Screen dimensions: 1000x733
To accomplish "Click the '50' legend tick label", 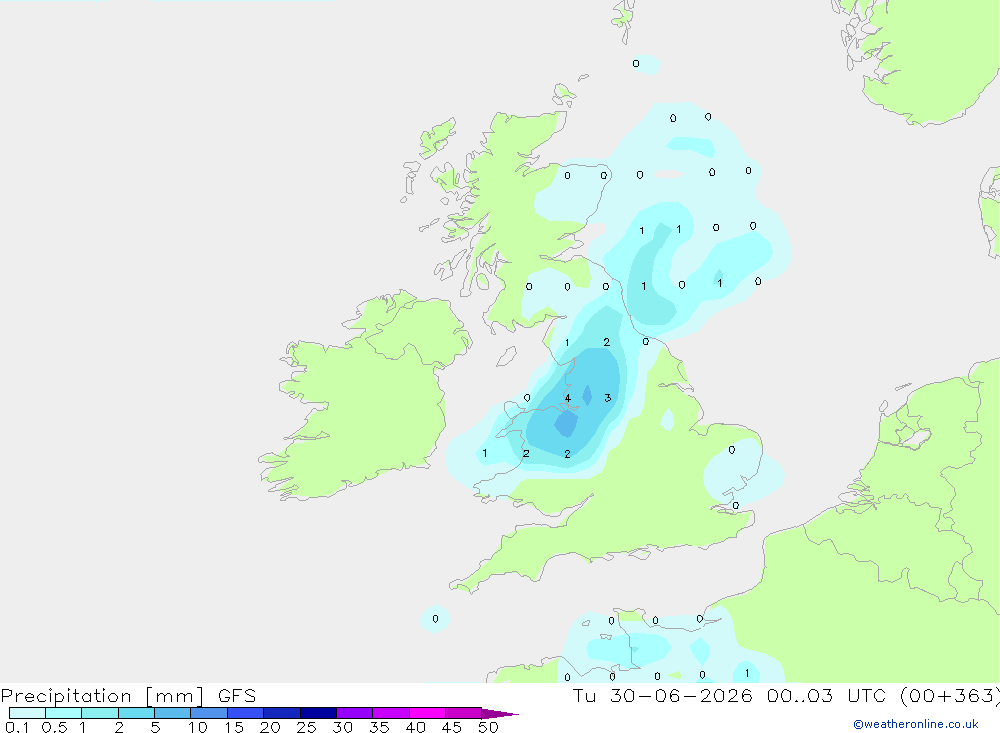I will [488, 727].
